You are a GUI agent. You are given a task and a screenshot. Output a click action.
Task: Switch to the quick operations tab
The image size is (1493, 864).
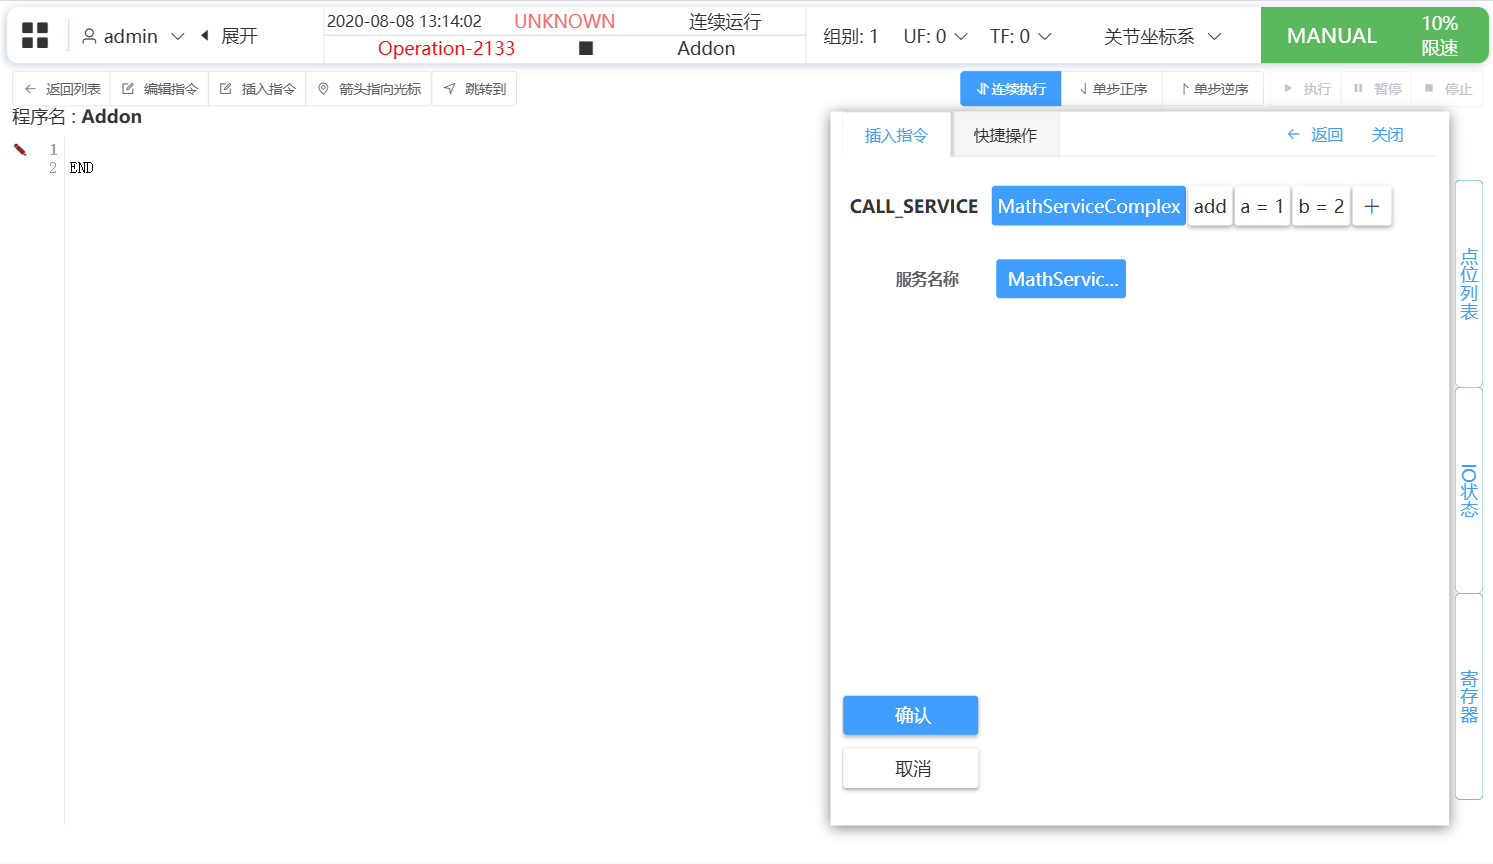pyautogui.click(x=1005, y=135)
